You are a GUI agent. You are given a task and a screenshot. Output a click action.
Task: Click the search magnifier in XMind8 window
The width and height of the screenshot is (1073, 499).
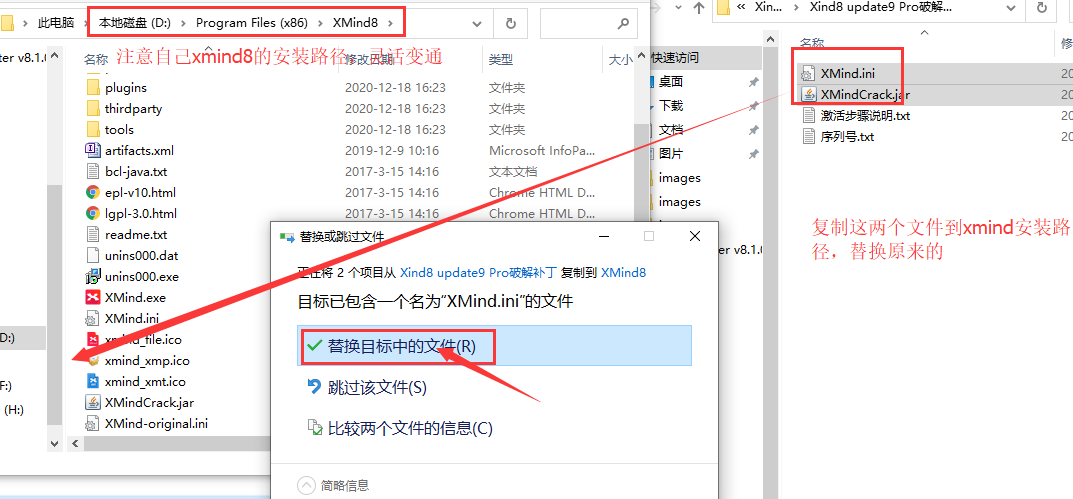coord(623,23)
